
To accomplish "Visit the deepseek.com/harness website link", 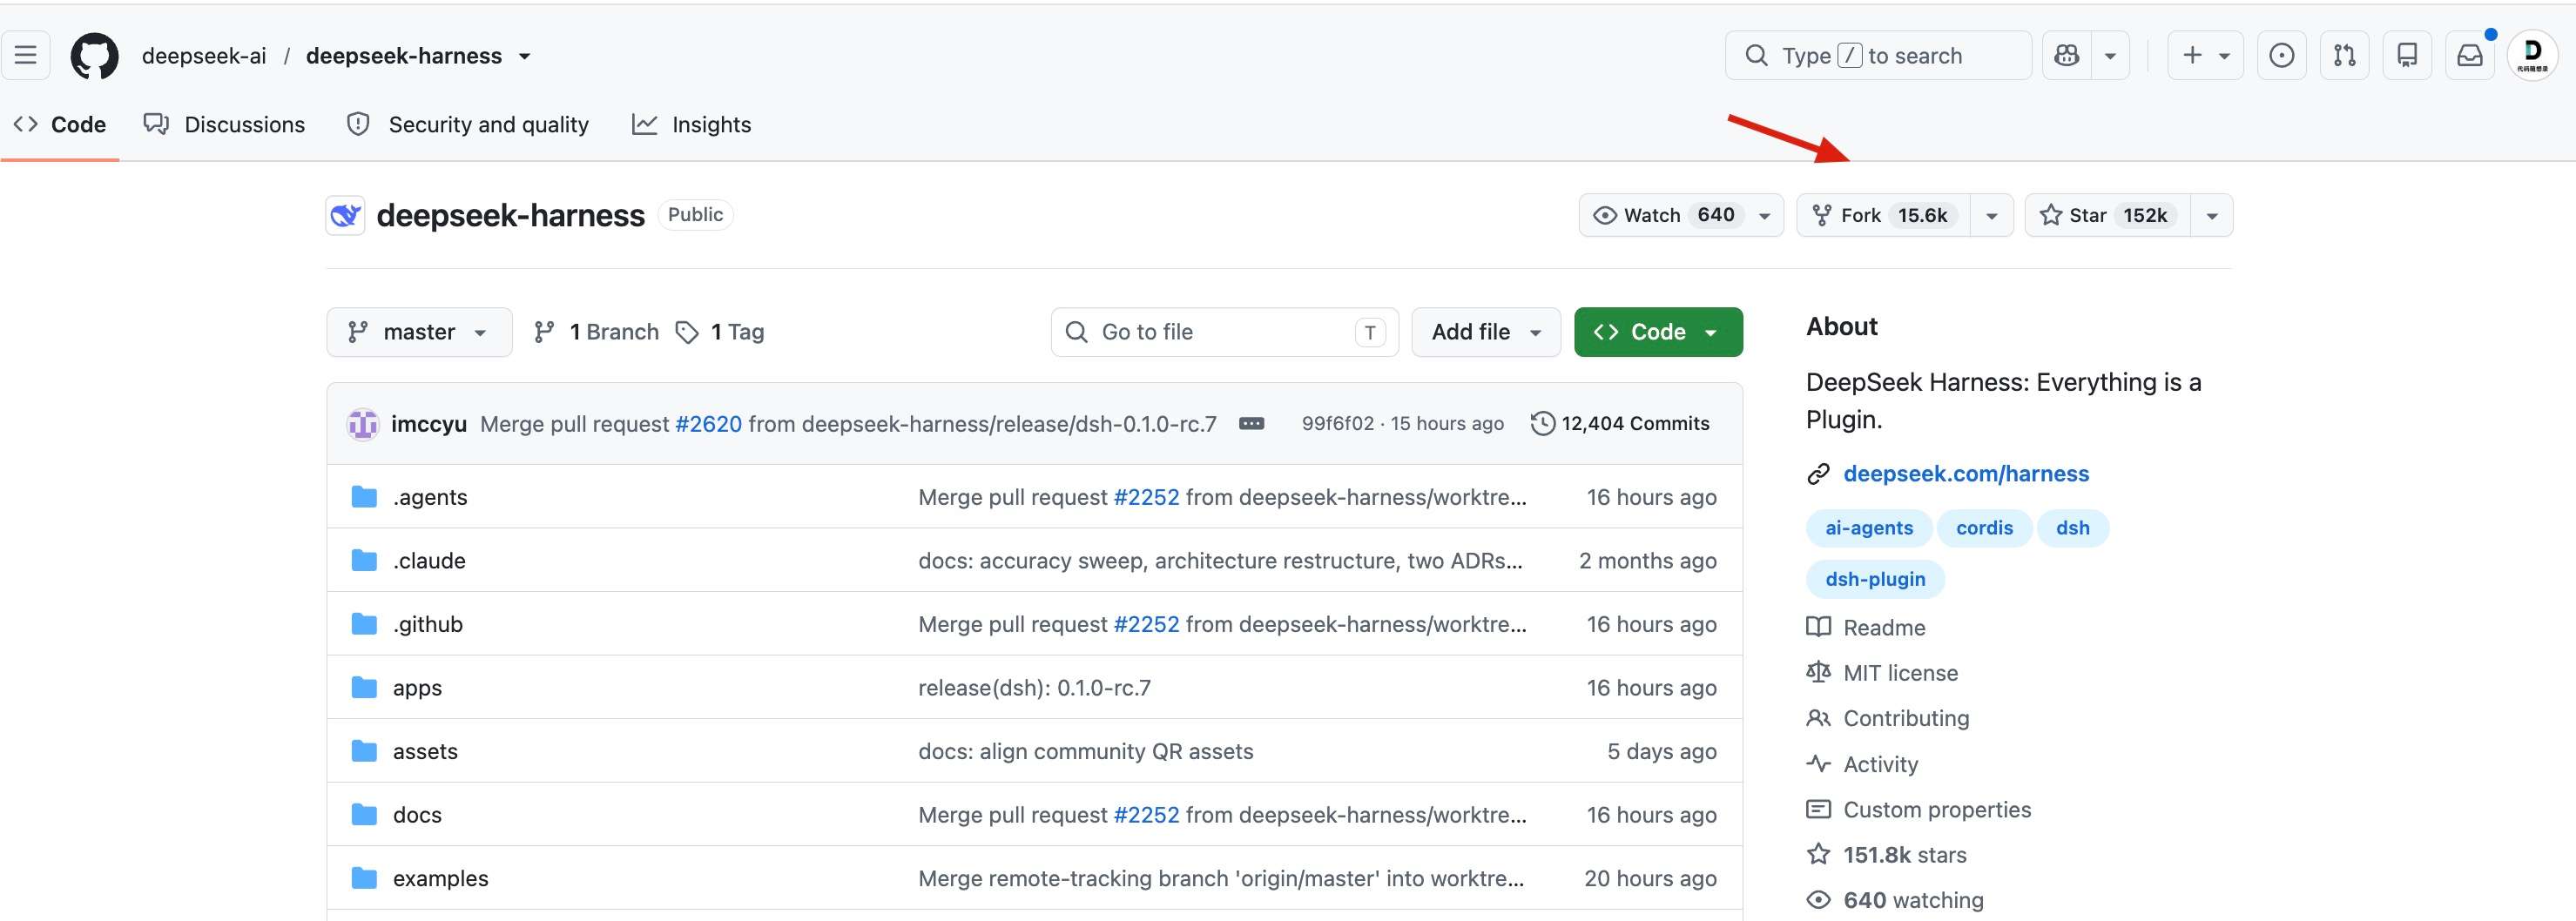I will (x=1966, y=474).
